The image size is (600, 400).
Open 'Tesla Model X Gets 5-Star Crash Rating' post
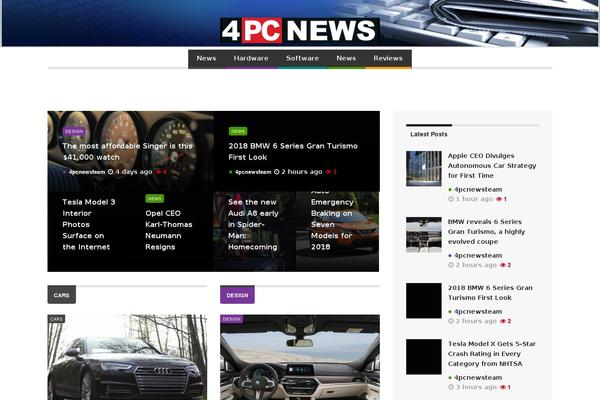coord(492,354)
